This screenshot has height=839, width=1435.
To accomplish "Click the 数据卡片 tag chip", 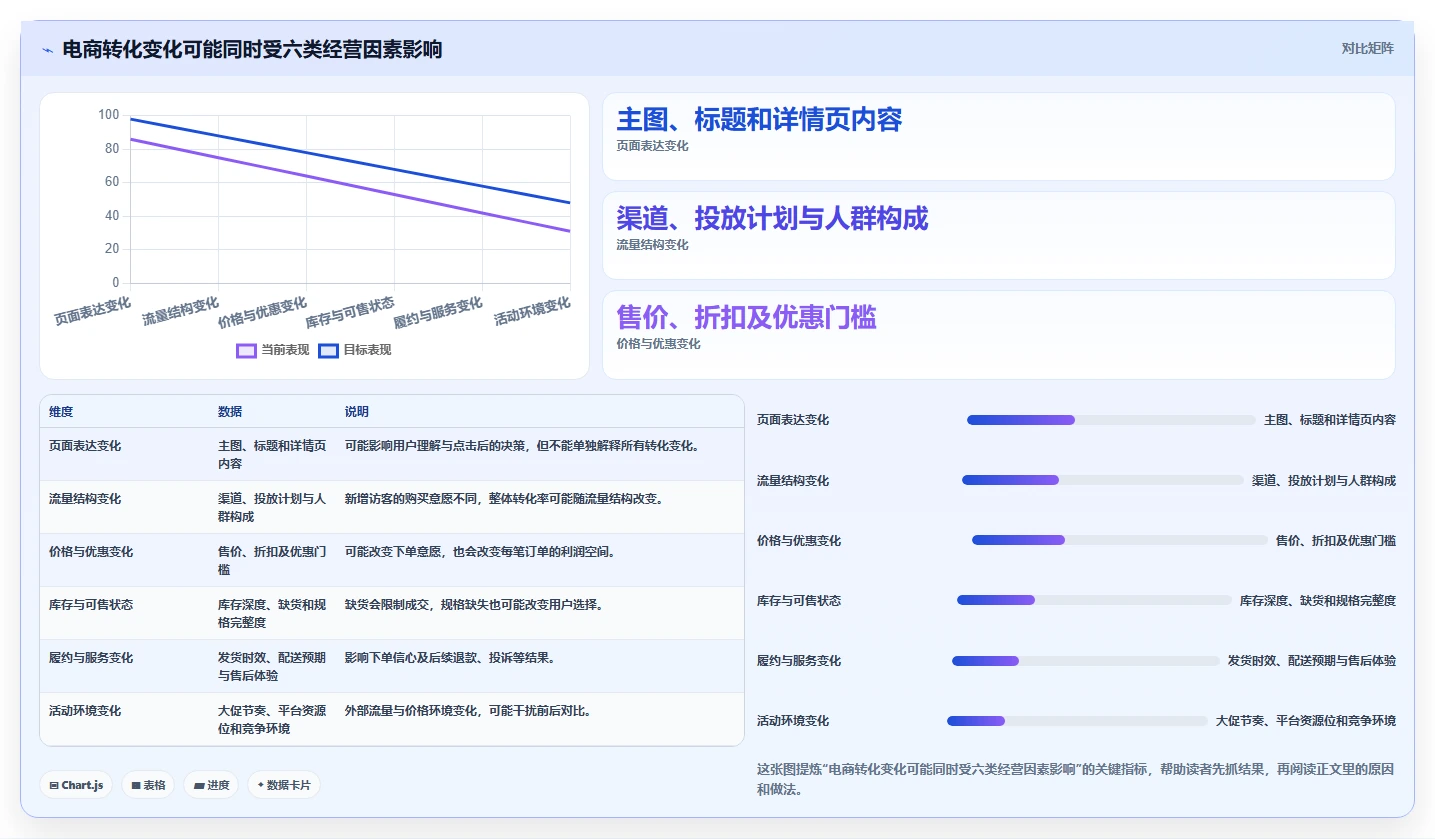I will 284,785.
